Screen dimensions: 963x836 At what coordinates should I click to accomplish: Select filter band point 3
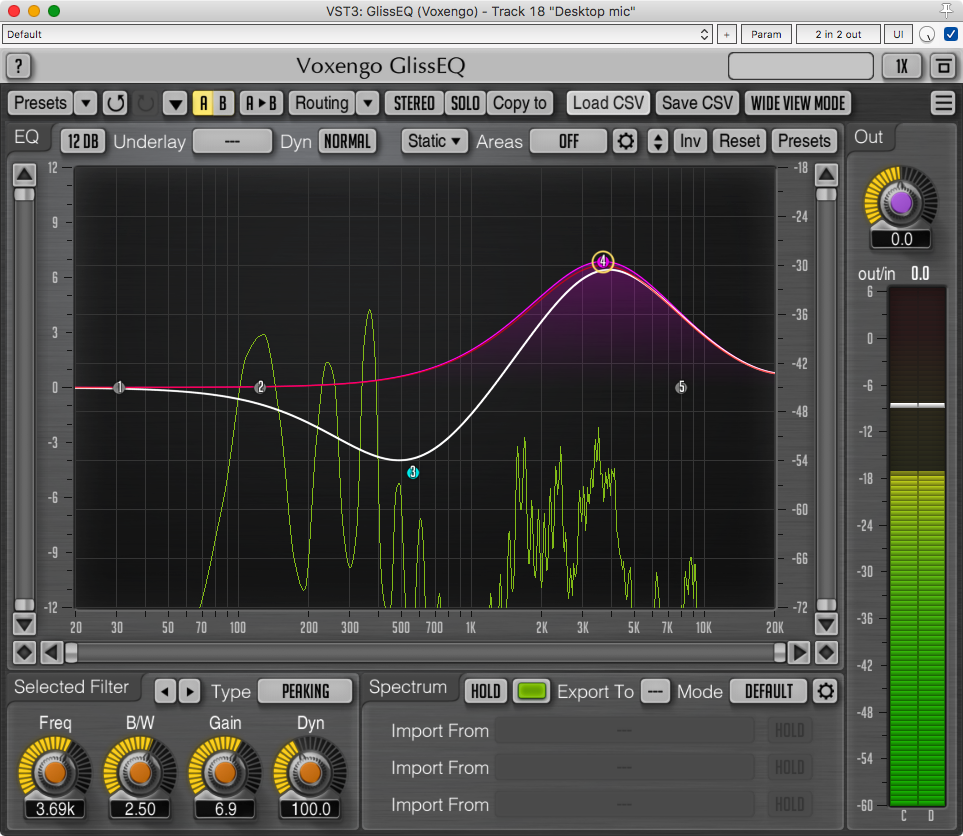(413, 472)
